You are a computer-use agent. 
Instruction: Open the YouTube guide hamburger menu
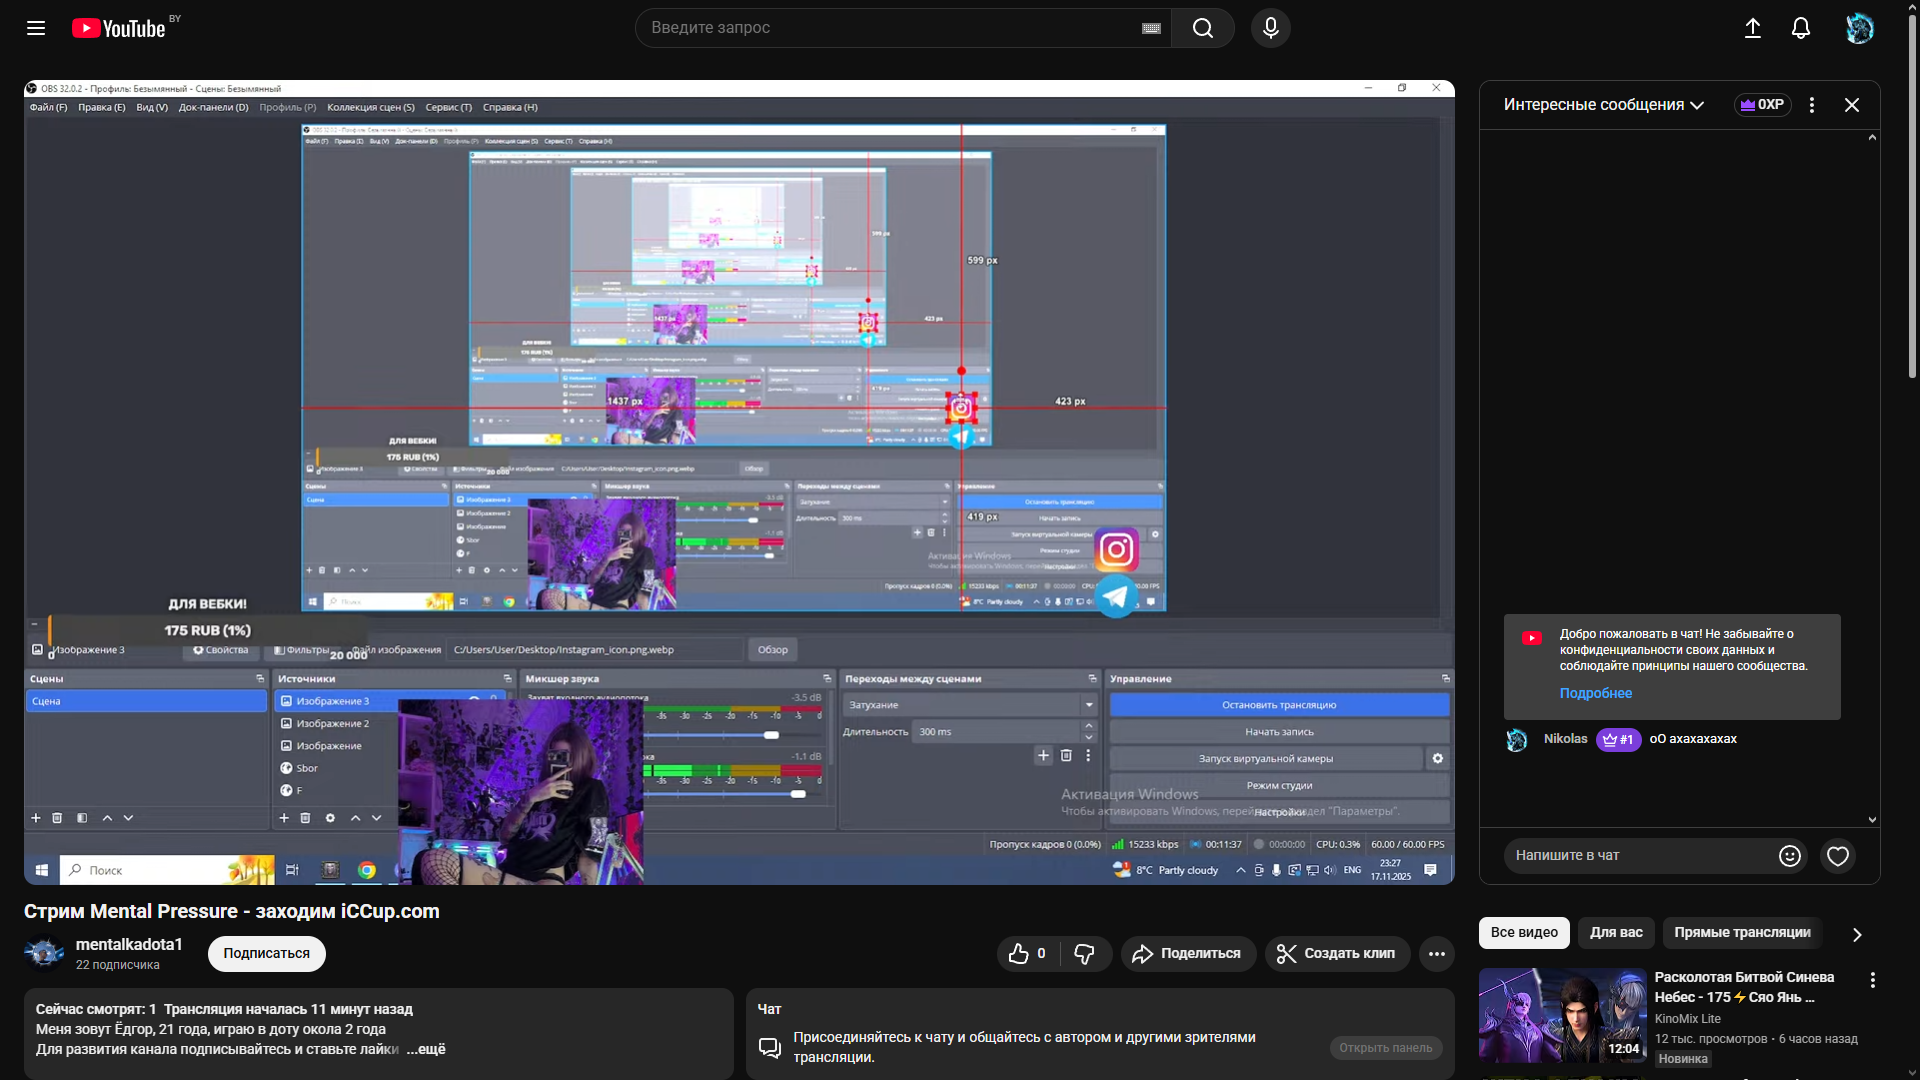click(x=36, y=28)
